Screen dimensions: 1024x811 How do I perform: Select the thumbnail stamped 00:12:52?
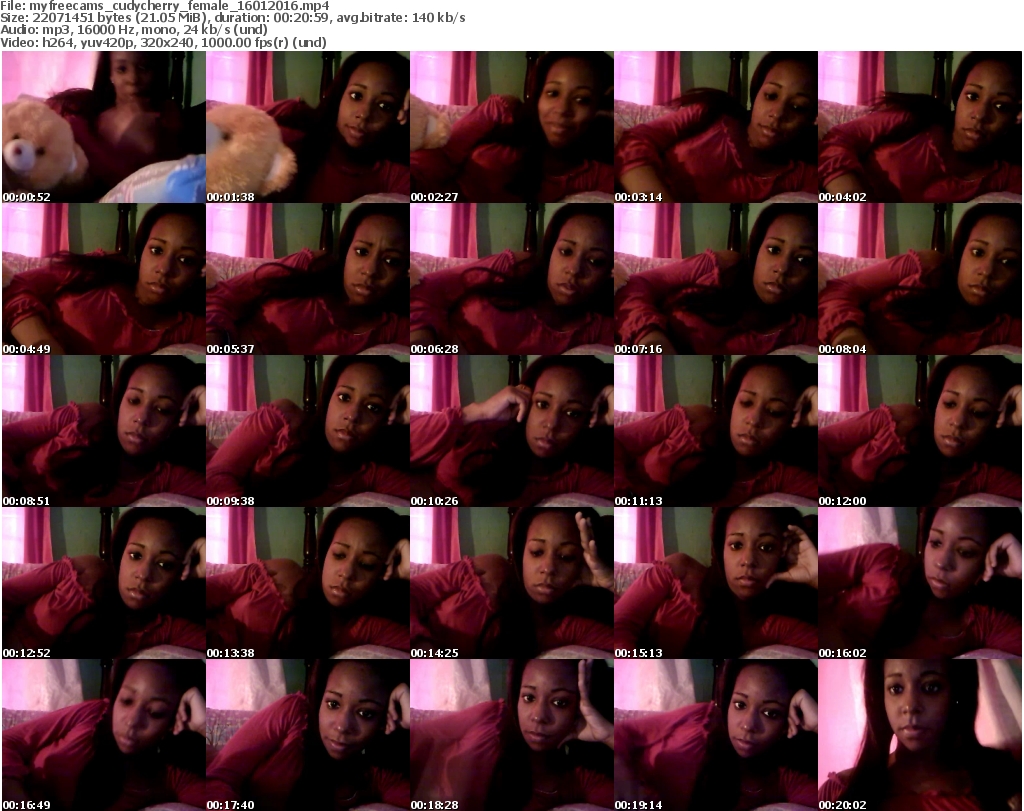[104, 583]
